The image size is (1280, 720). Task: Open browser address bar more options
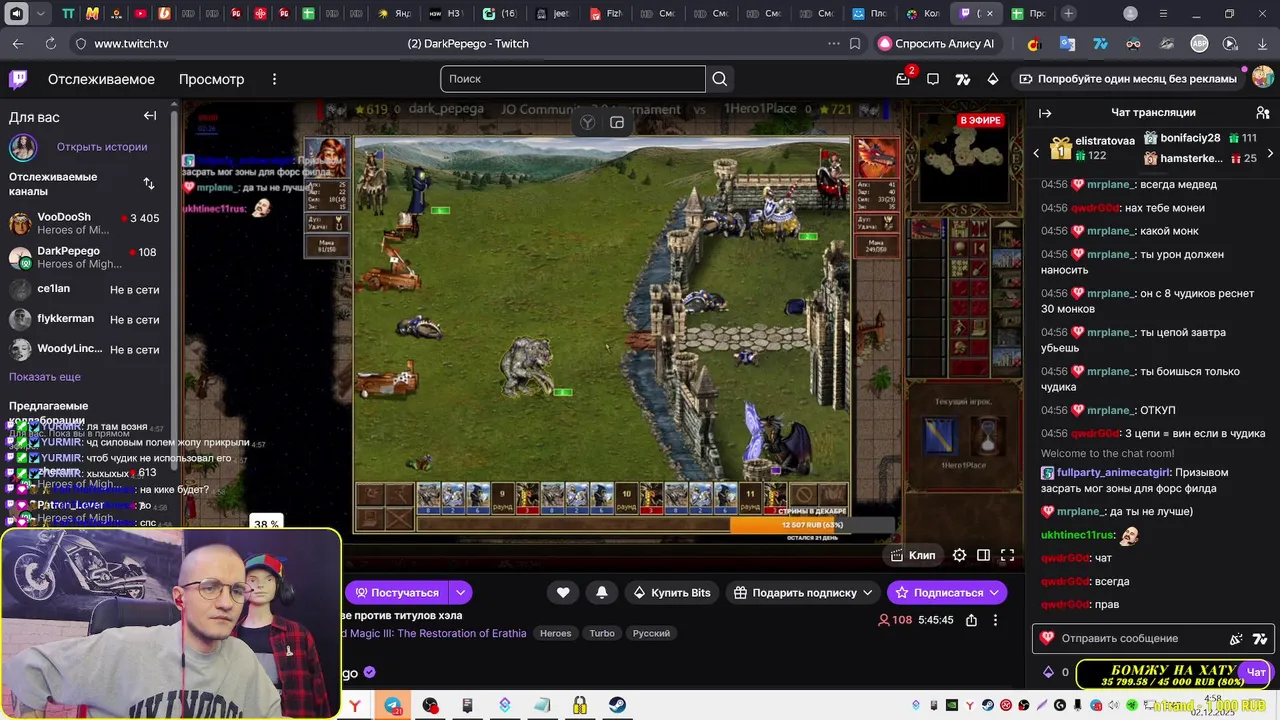pos(833,44)
